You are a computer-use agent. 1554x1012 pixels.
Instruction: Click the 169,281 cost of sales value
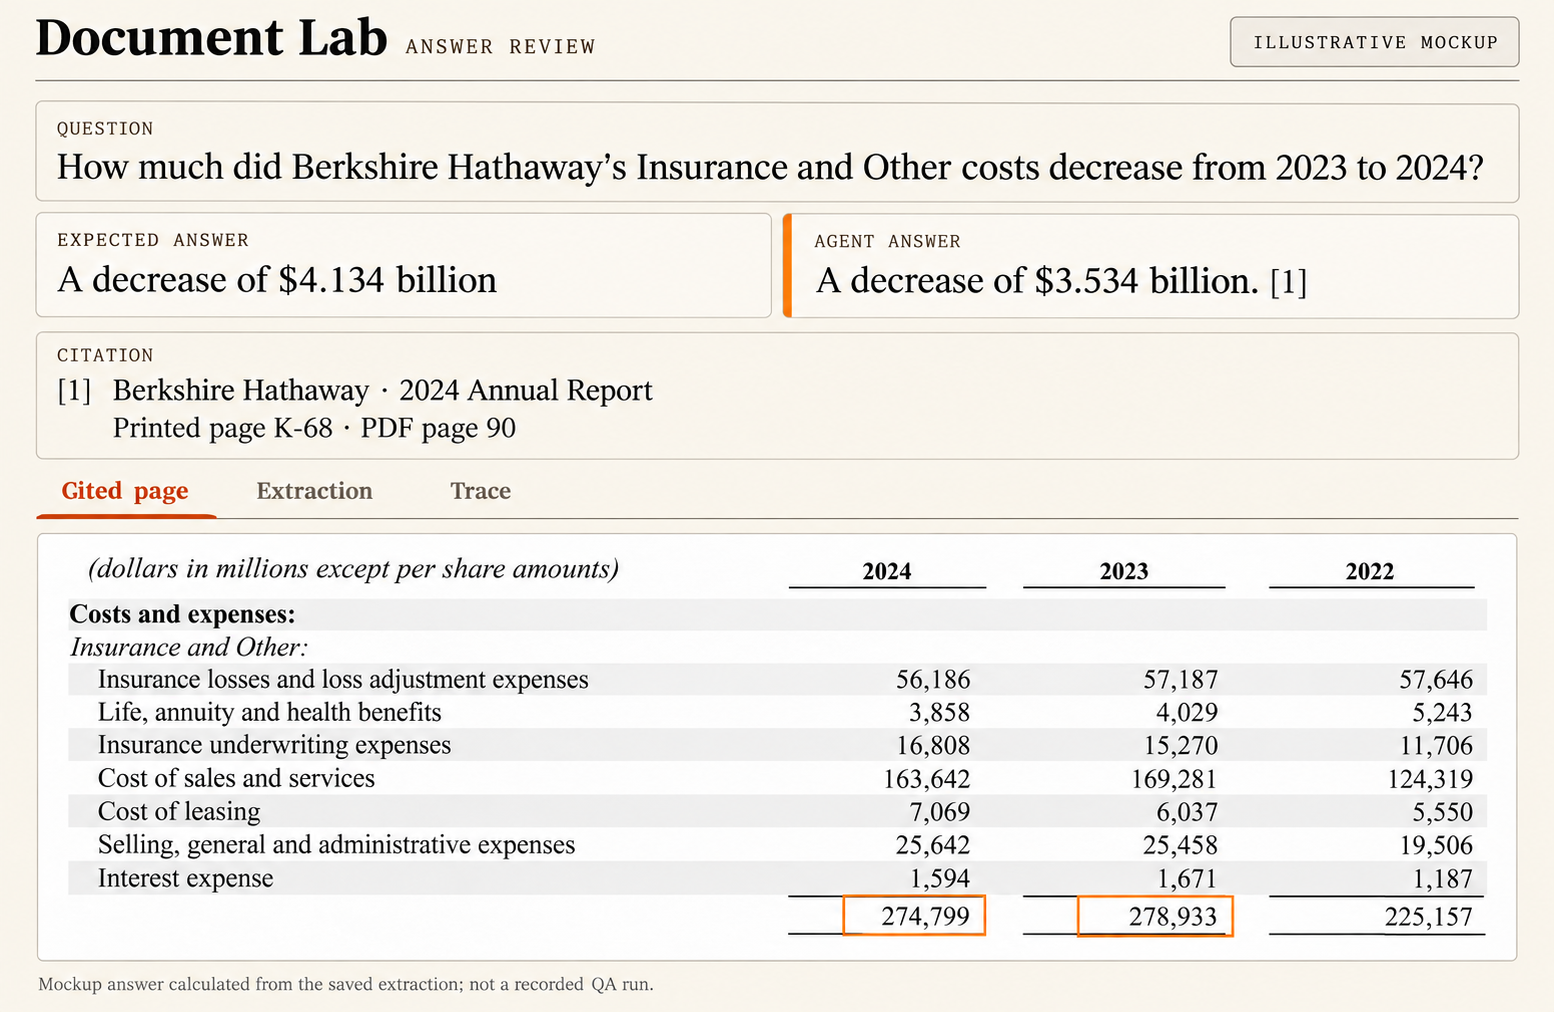1174,778
